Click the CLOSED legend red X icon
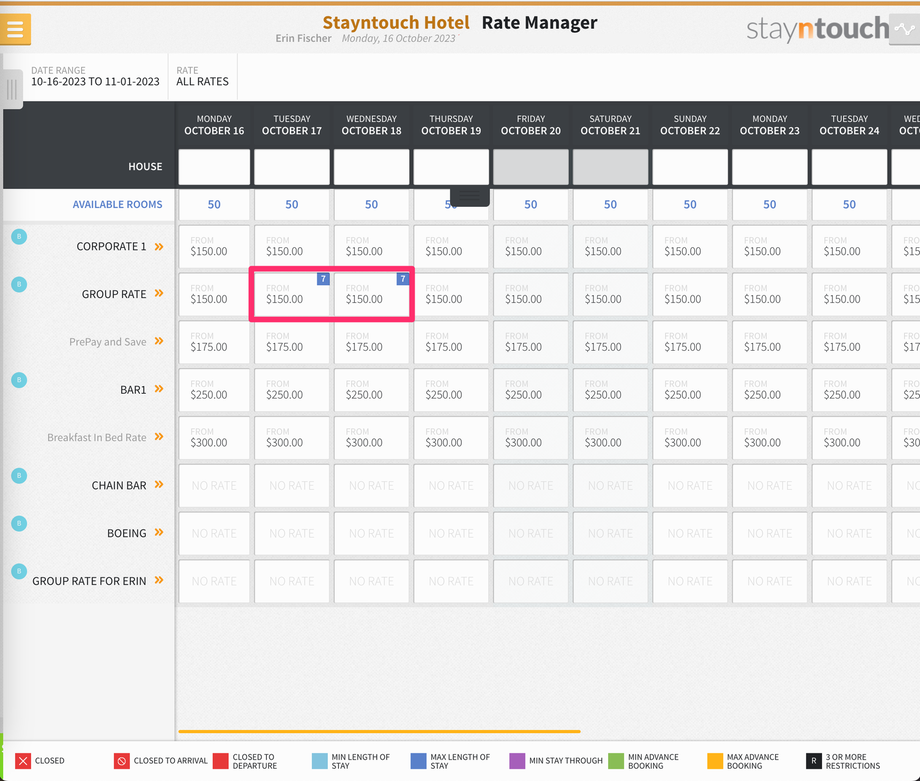 click(23, 761)
